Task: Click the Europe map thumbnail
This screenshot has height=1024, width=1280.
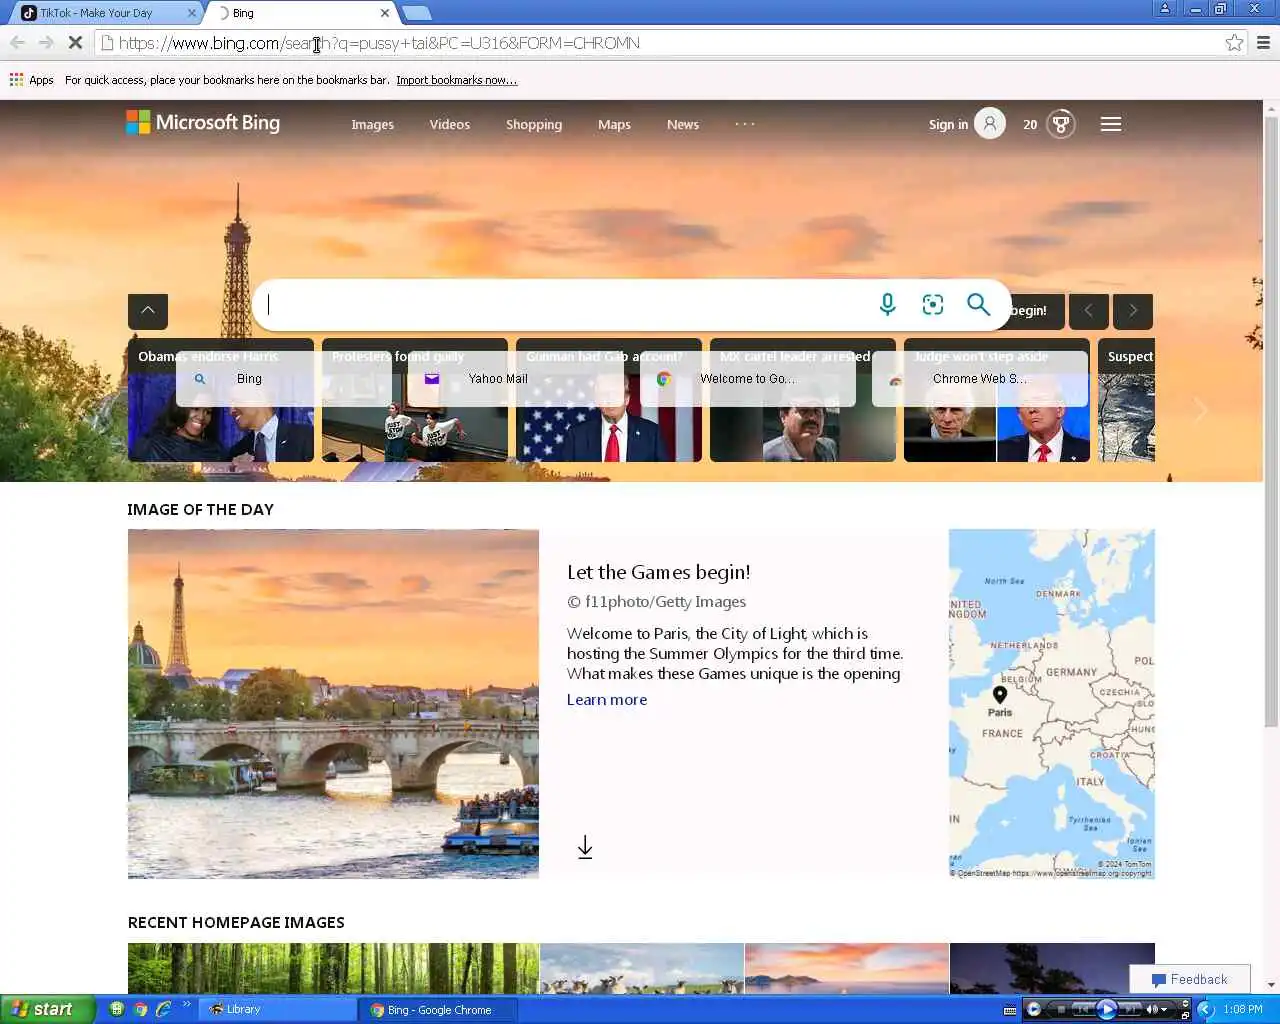Action: tap(1052, 704)
